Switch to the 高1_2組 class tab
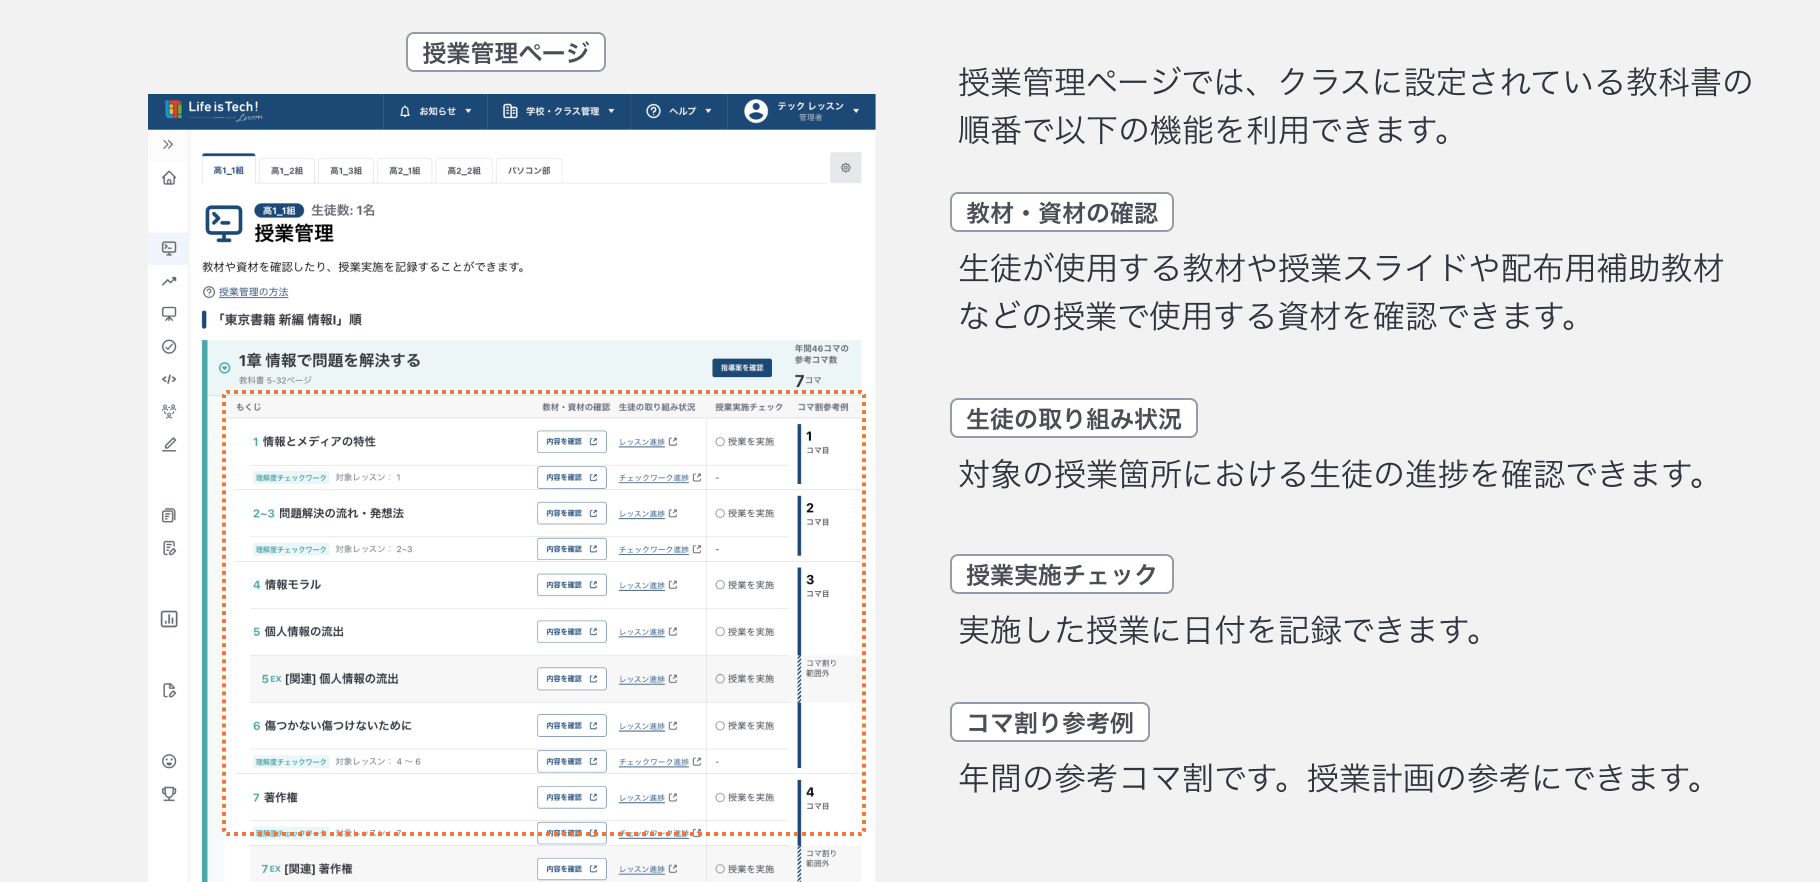The image size is (1820, 882). [x=287, y=171]
